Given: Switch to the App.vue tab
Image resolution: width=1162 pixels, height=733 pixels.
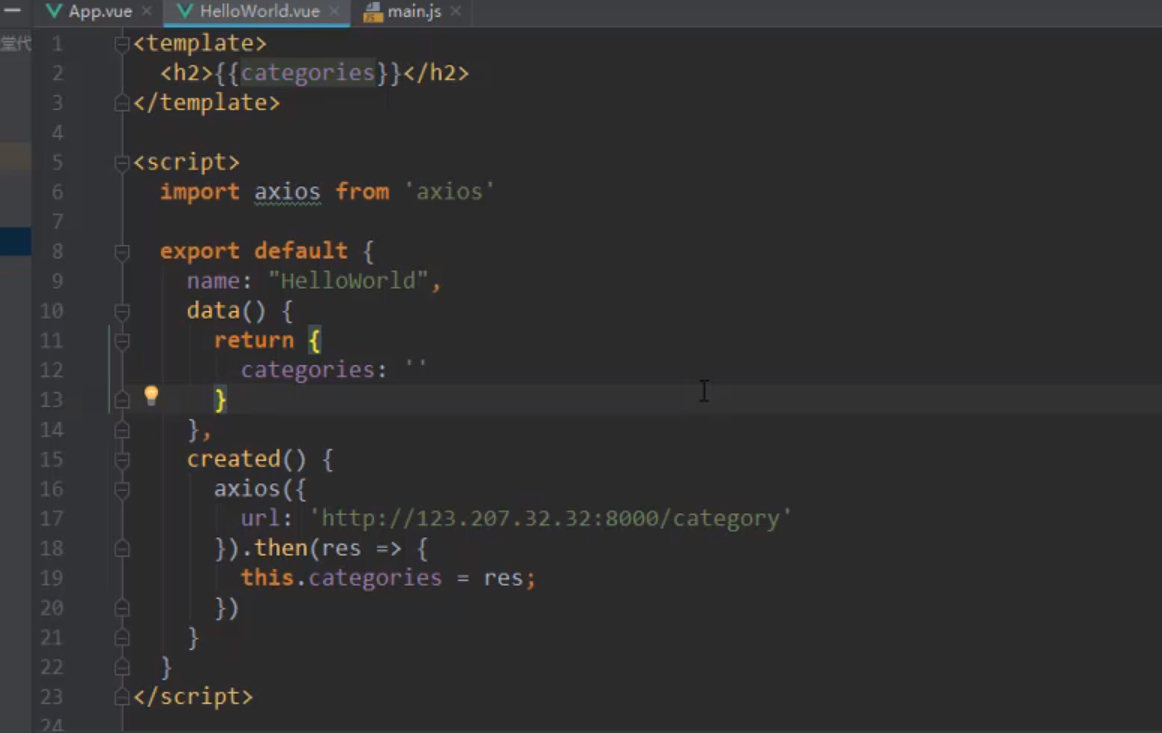Looking at the screenshot, I should point(99,11).
